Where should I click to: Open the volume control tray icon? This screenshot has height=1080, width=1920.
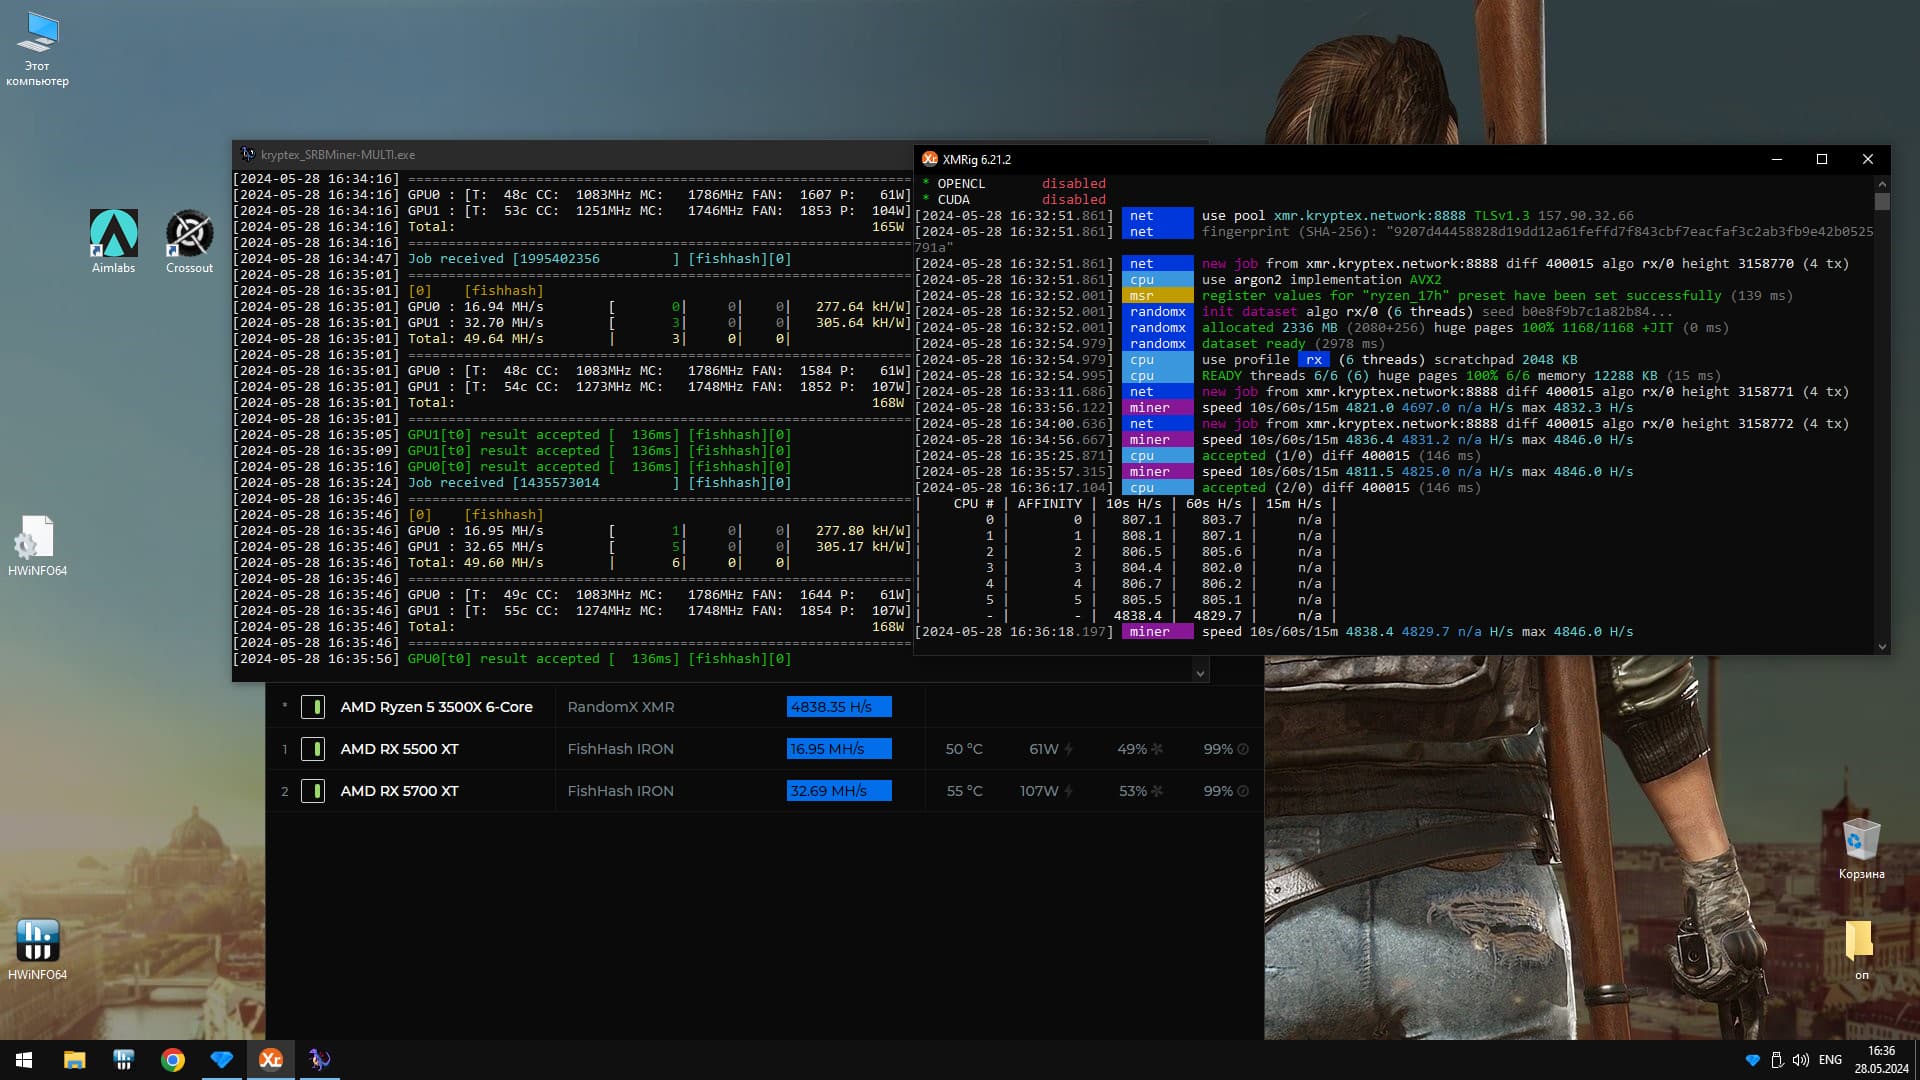(x=1801, y=1060)
